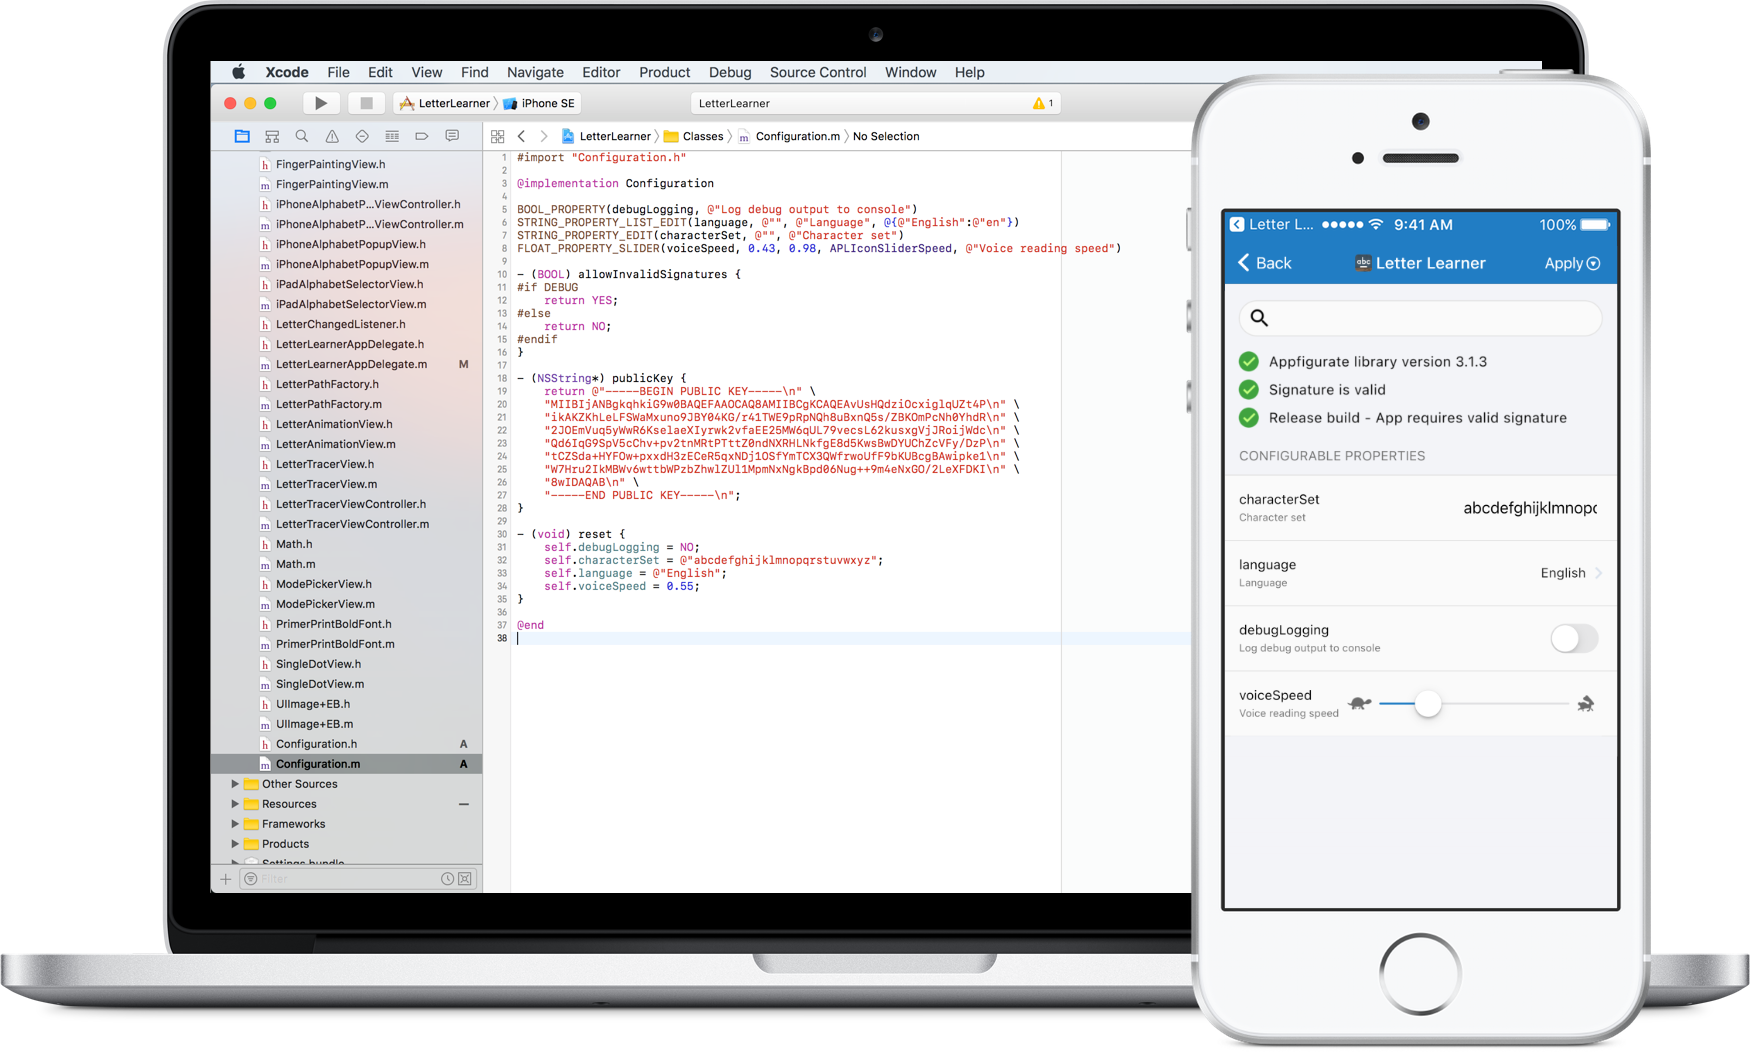Select the iPhone SE destination in toolbar
This screenshot has width=1750, height=1053.
(x=540, y=103)
